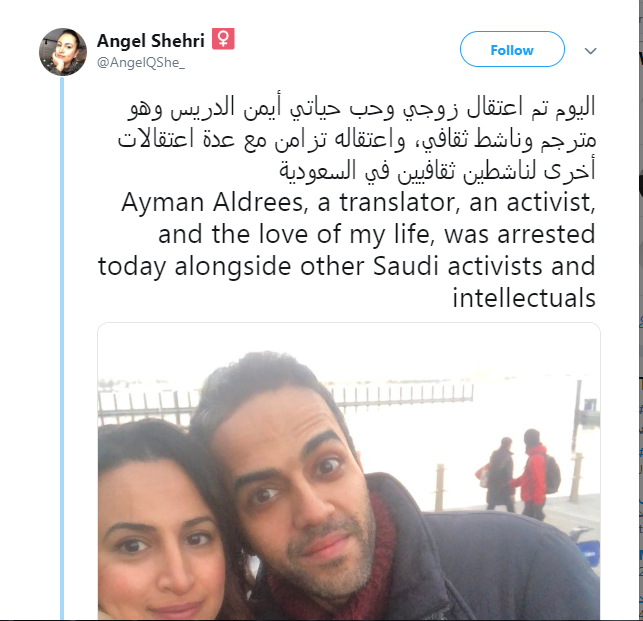Open the @AngelQShe_ handle link
This screenshot has height=621, width=643.
(x=141, y=62)
